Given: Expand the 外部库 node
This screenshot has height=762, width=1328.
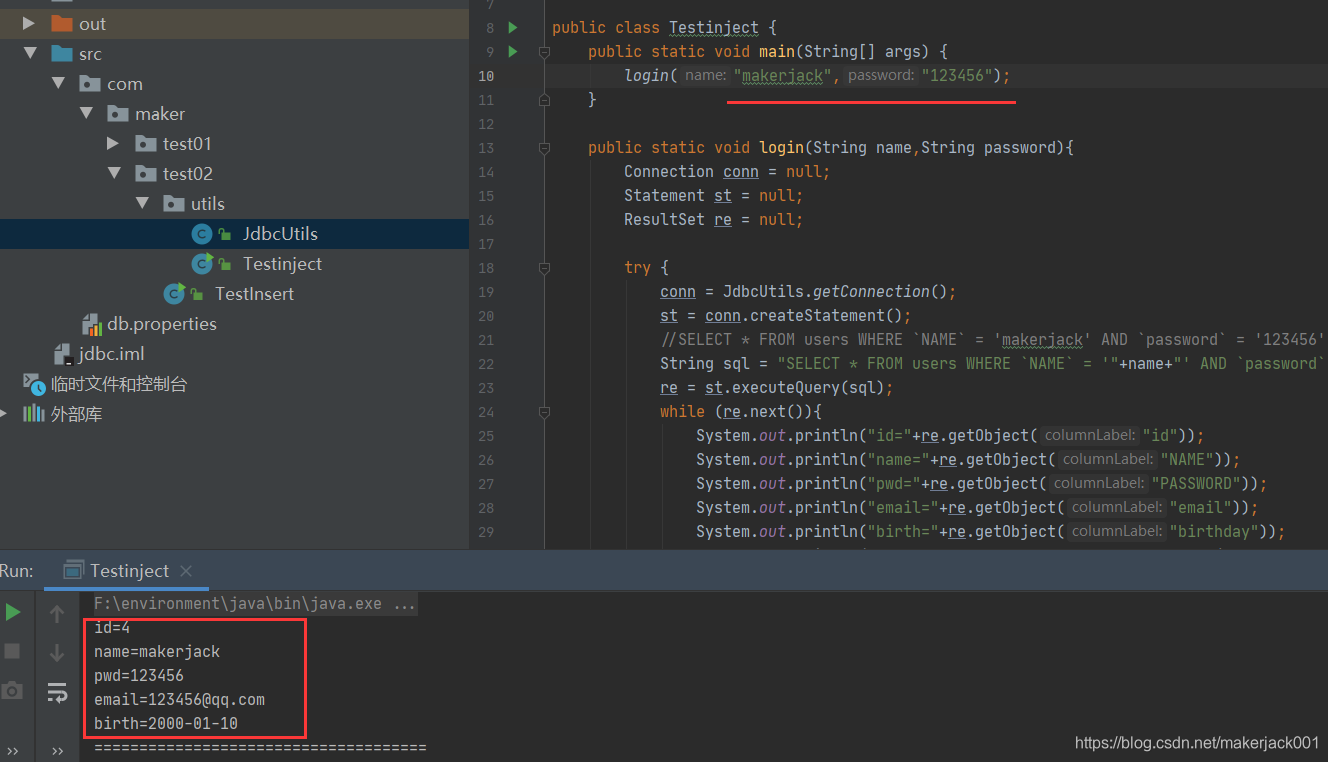Looking at the screenshot, I should [5, 413].
